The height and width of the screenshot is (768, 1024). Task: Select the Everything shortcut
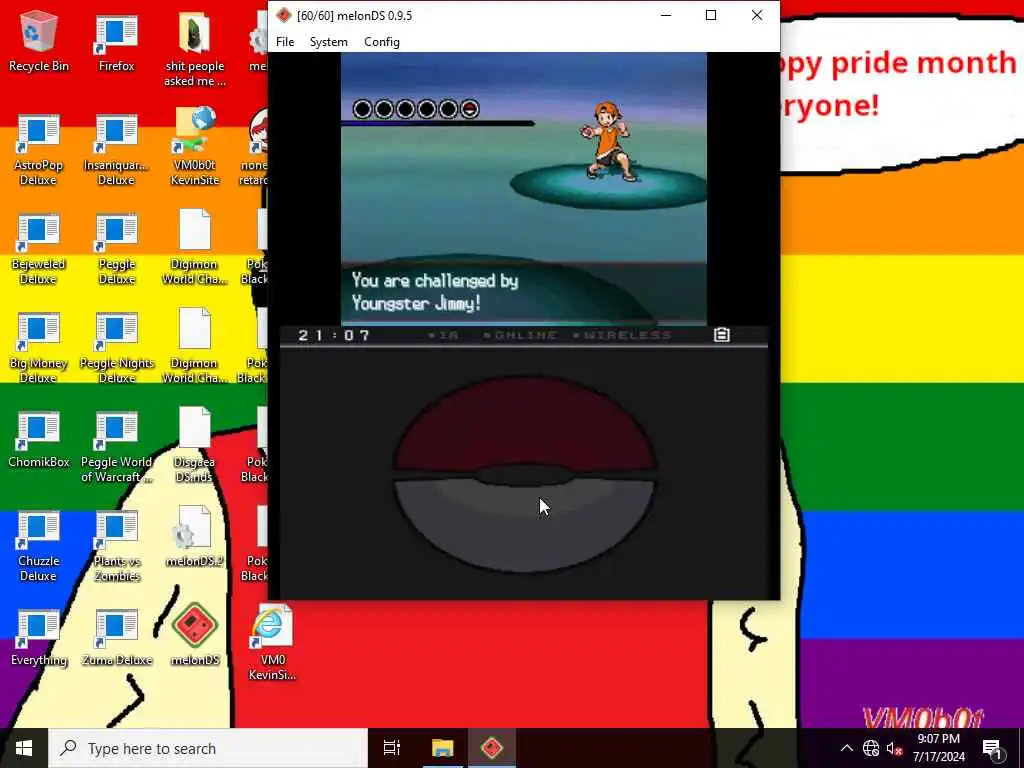[38, 639]
